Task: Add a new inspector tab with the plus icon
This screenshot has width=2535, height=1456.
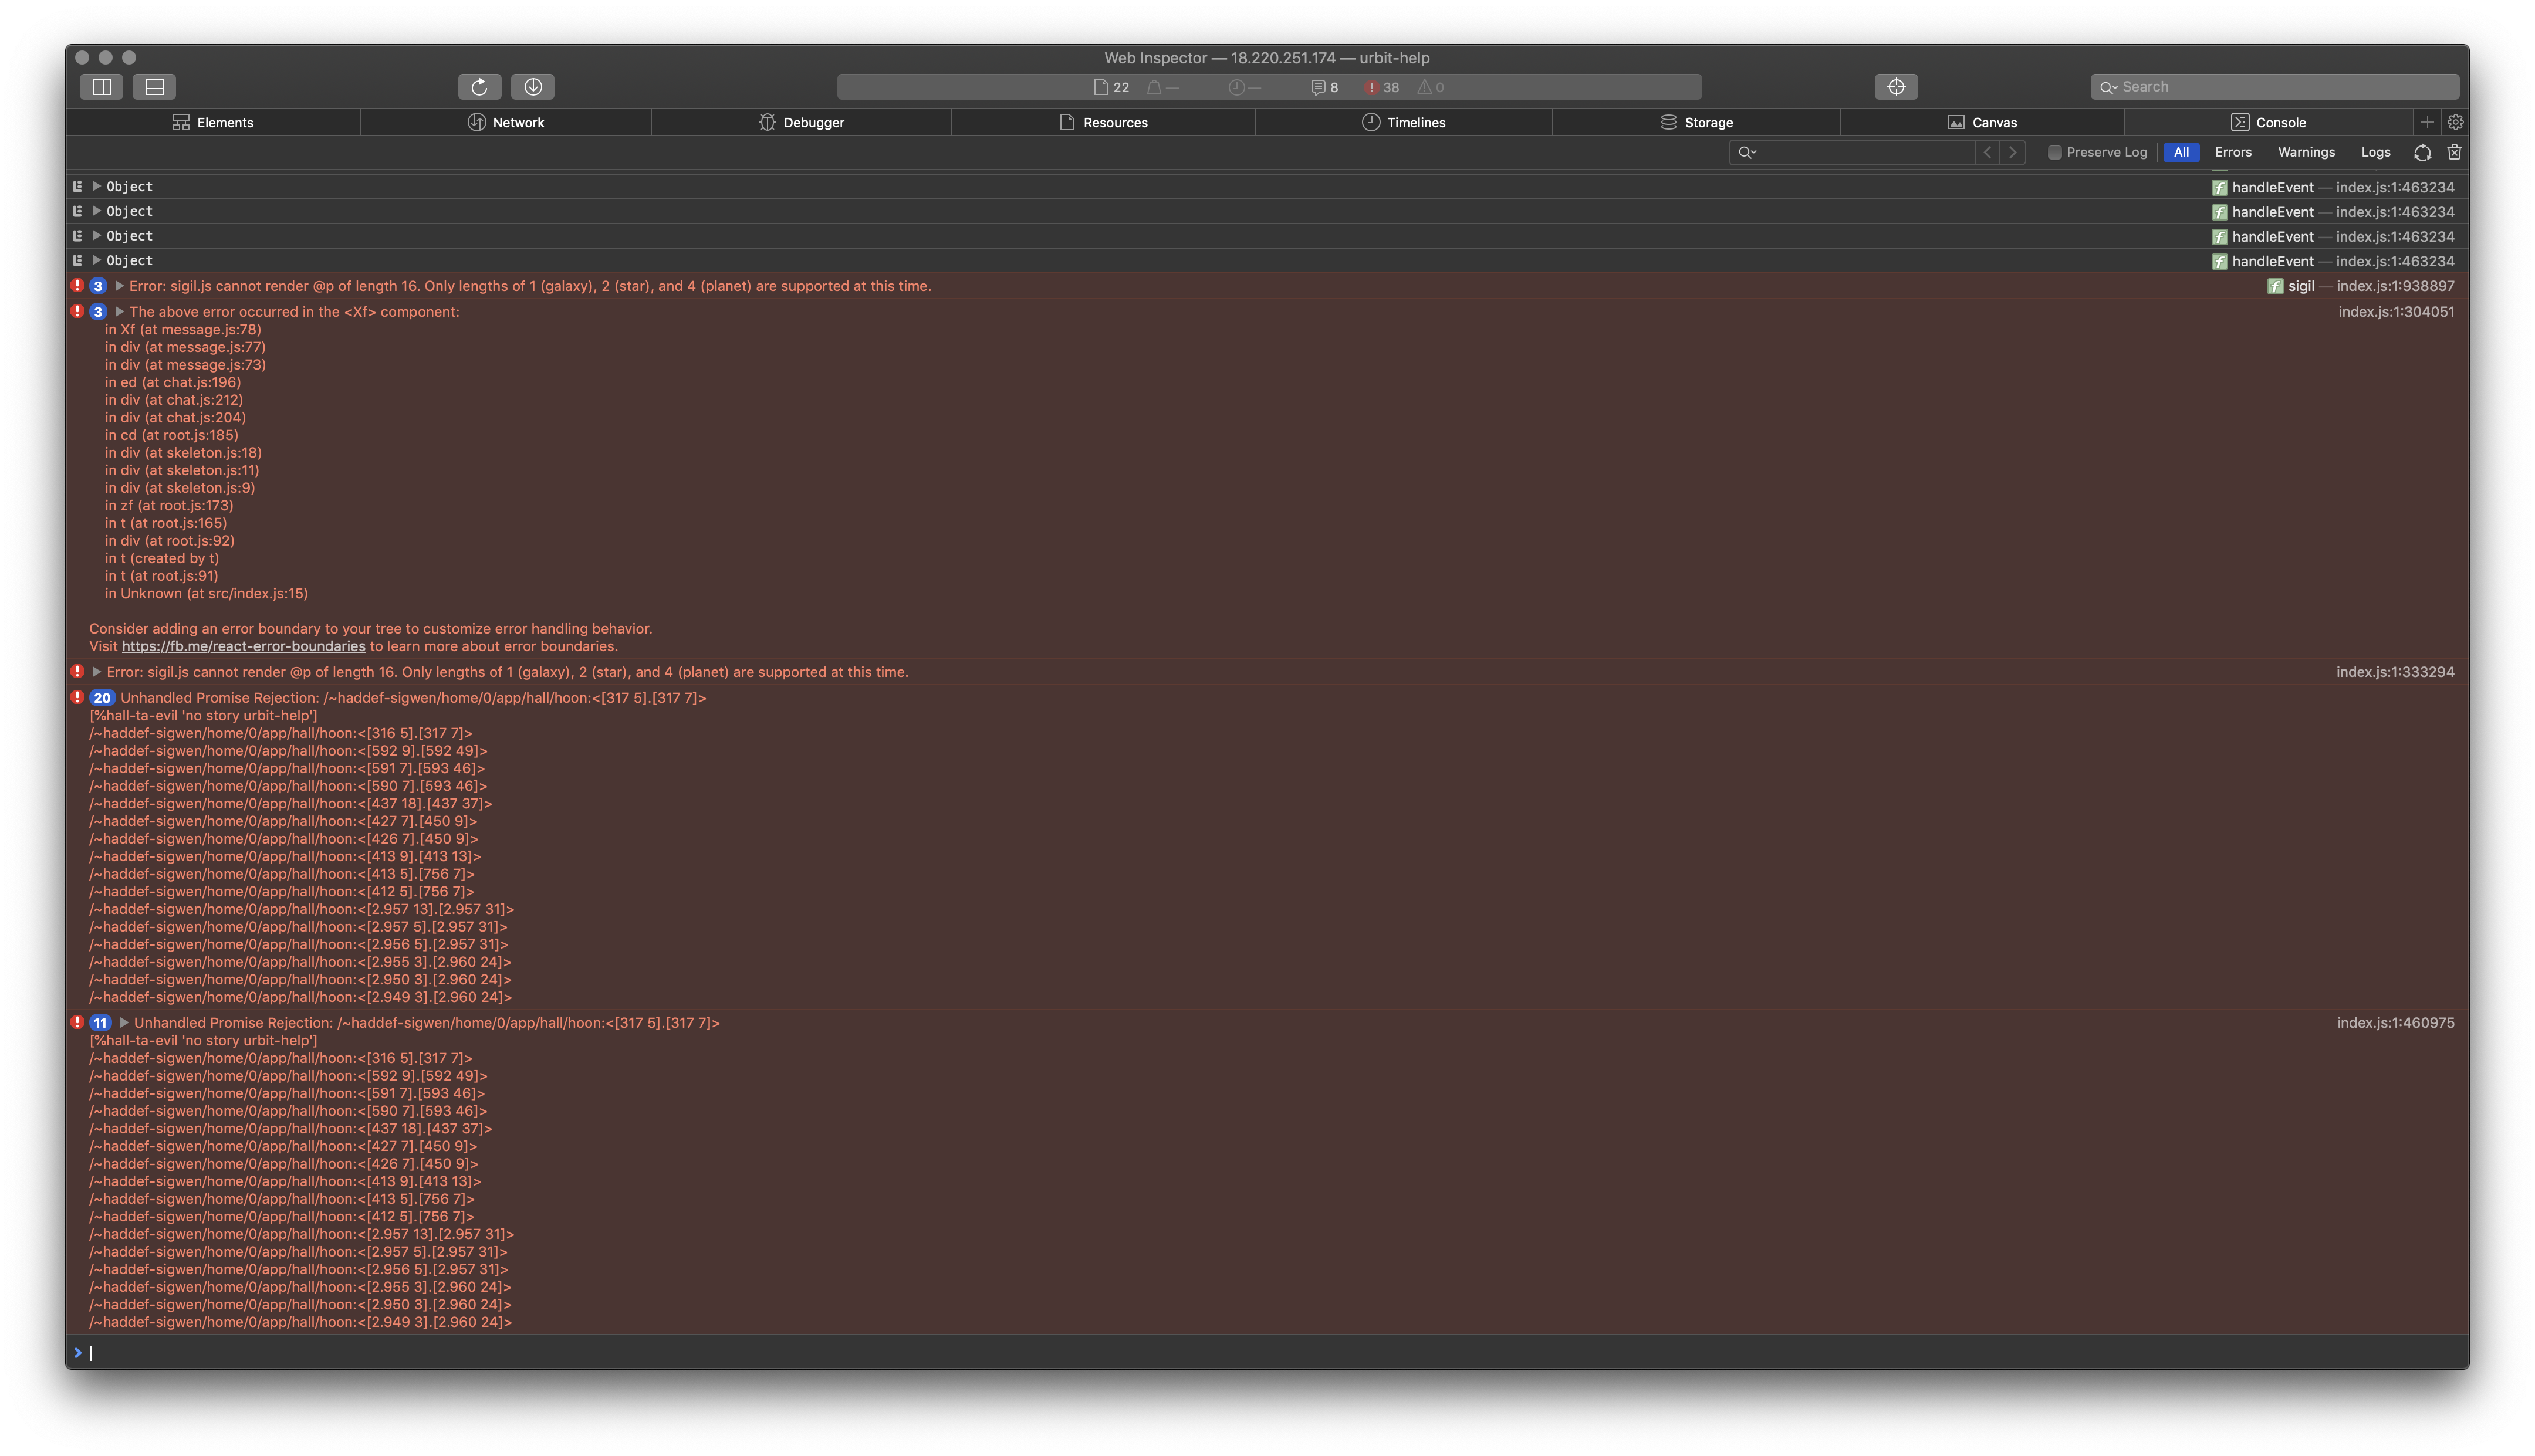Action: point(2428,122)
